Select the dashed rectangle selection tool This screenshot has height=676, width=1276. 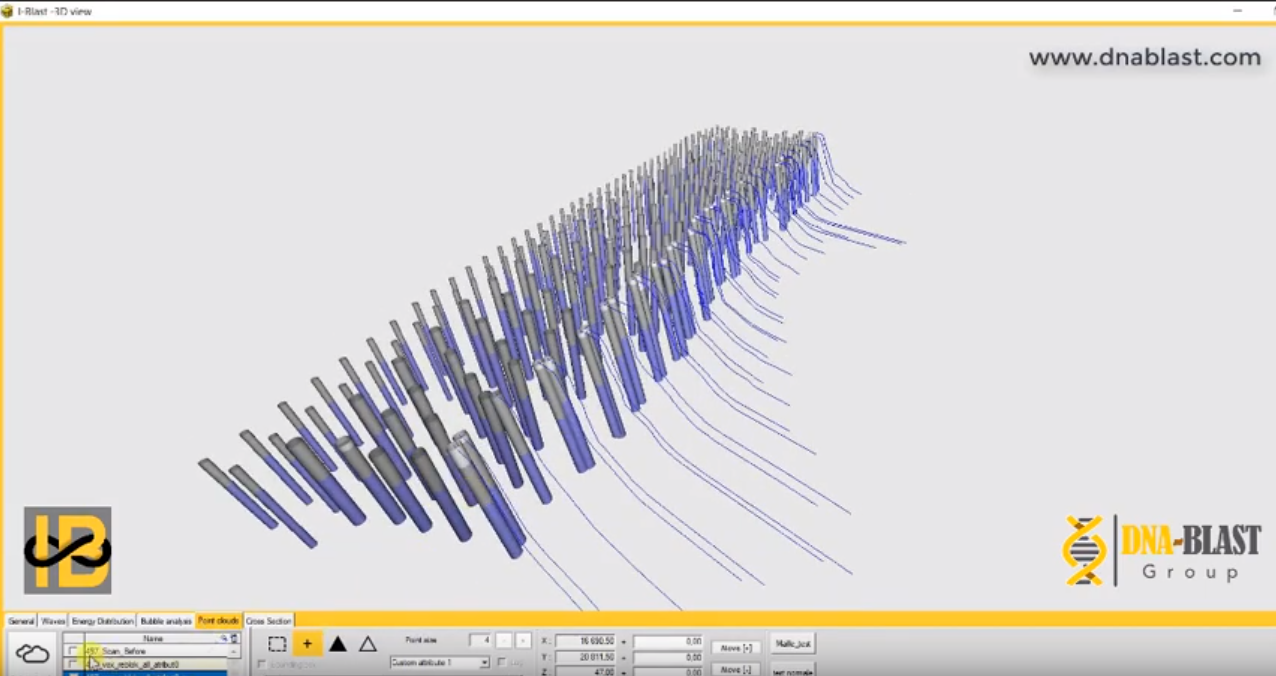tap(277, 644)
